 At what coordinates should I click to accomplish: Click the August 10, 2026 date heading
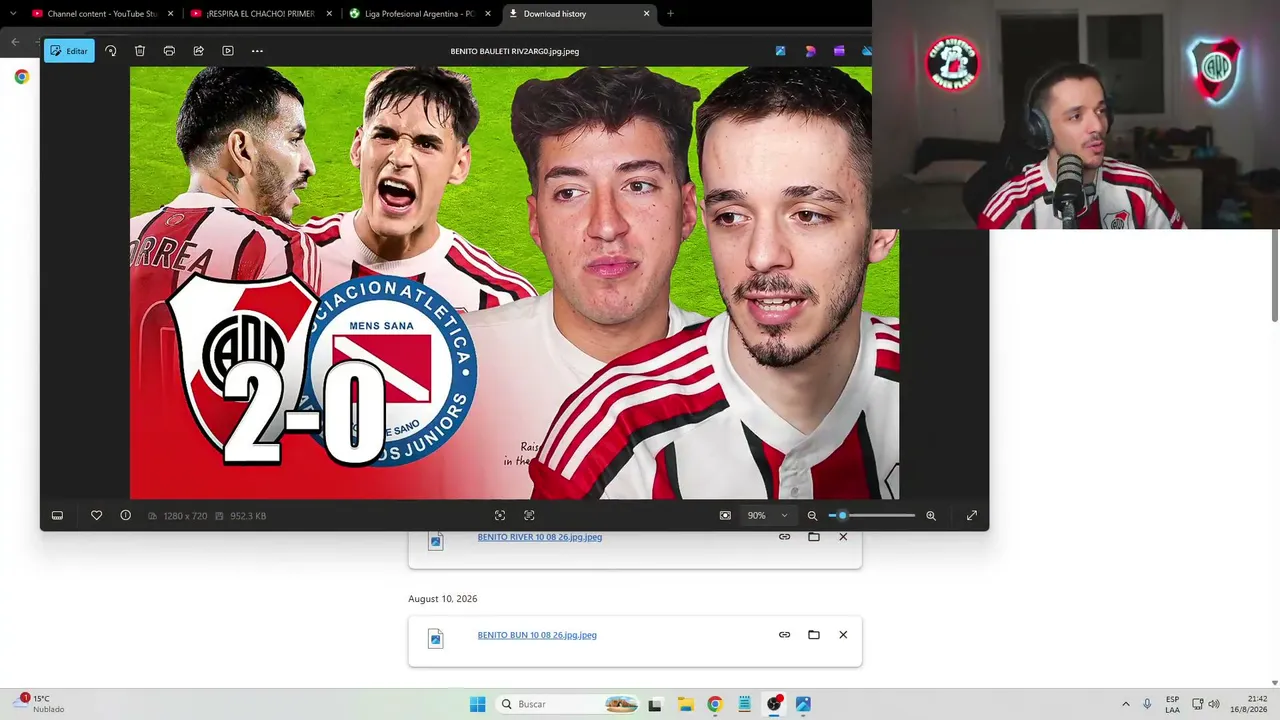(x=443, y=599)
